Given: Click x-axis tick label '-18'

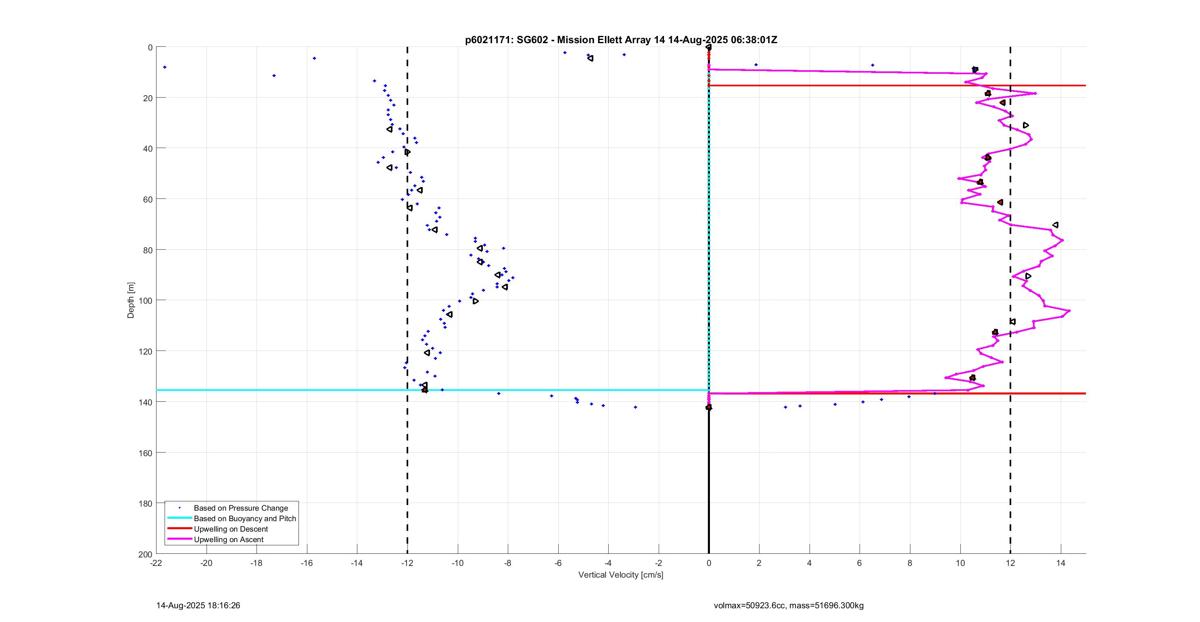Looking at the screenshot, I should point(257,563).
